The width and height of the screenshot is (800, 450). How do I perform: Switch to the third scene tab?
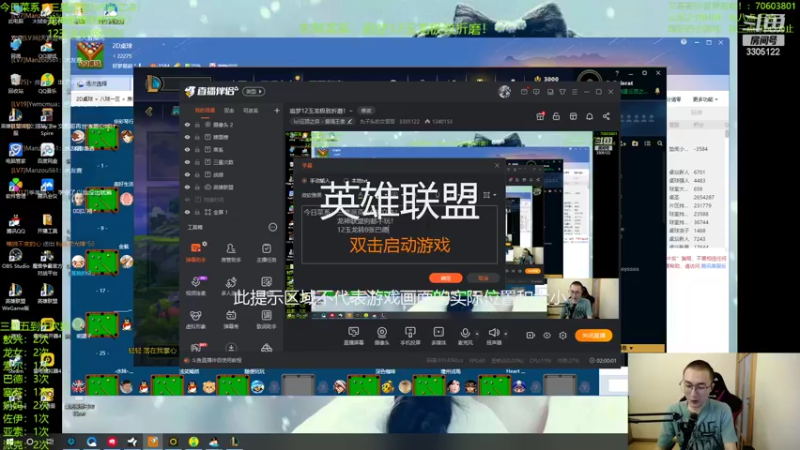click(x=251, y=110)
